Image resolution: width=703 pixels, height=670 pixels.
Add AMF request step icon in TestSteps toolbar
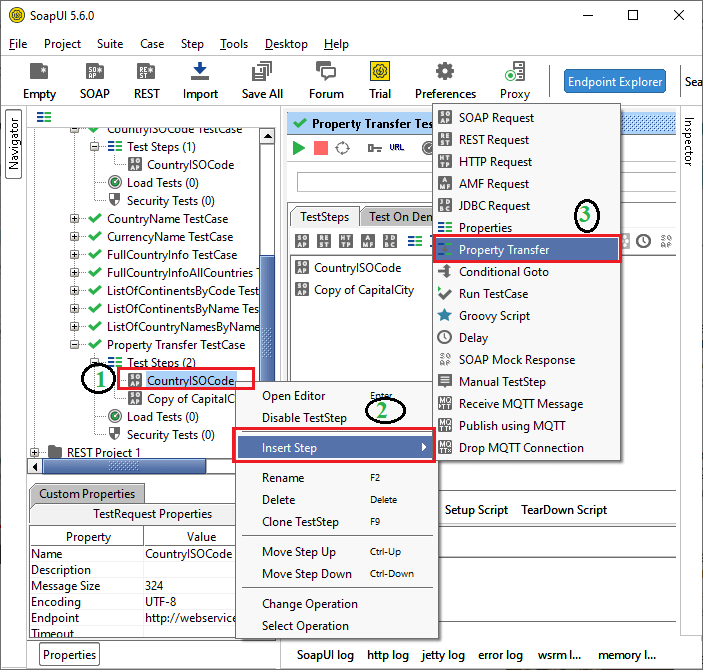[x=368, y=241]
